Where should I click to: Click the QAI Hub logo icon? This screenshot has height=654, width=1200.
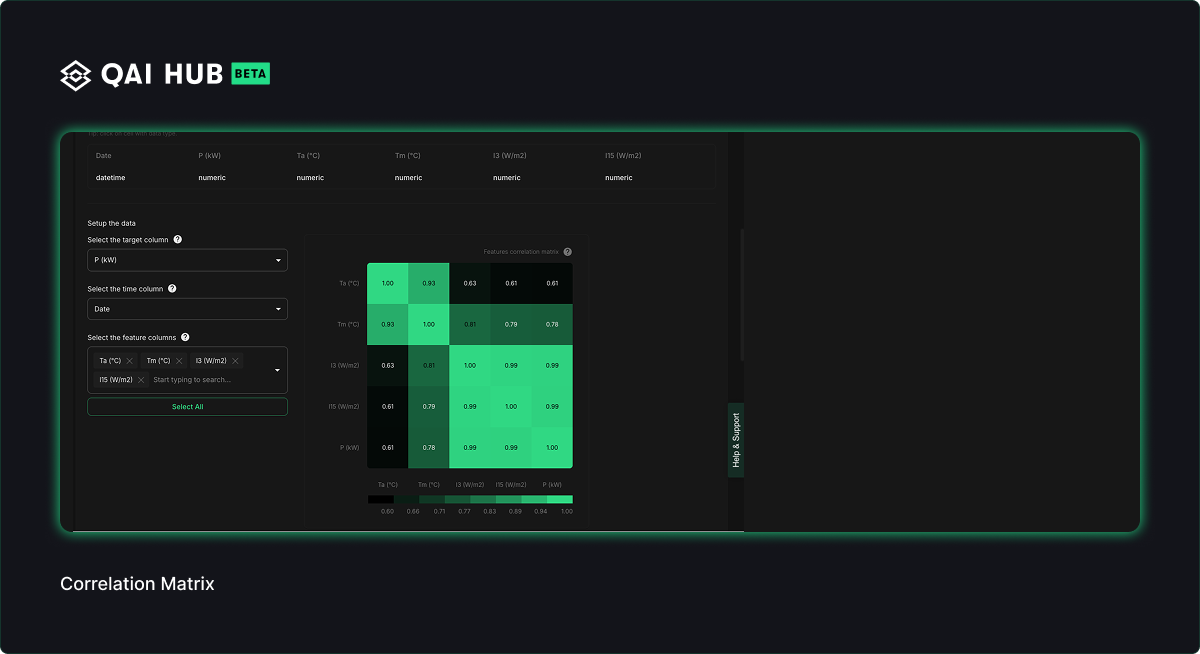76,74
